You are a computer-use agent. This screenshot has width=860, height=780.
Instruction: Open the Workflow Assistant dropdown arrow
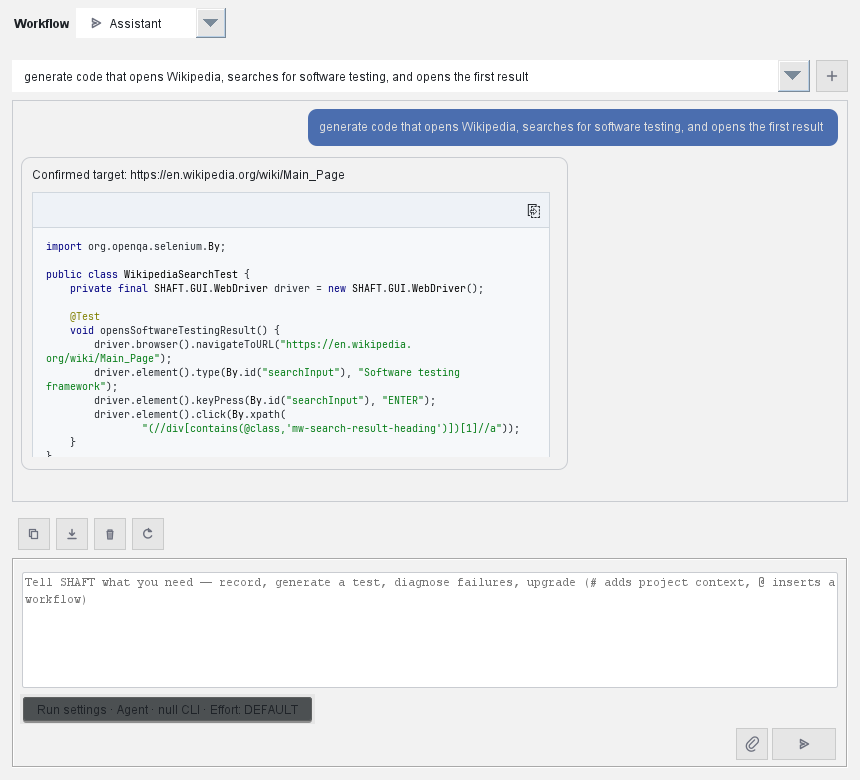(x=211, y=23)
